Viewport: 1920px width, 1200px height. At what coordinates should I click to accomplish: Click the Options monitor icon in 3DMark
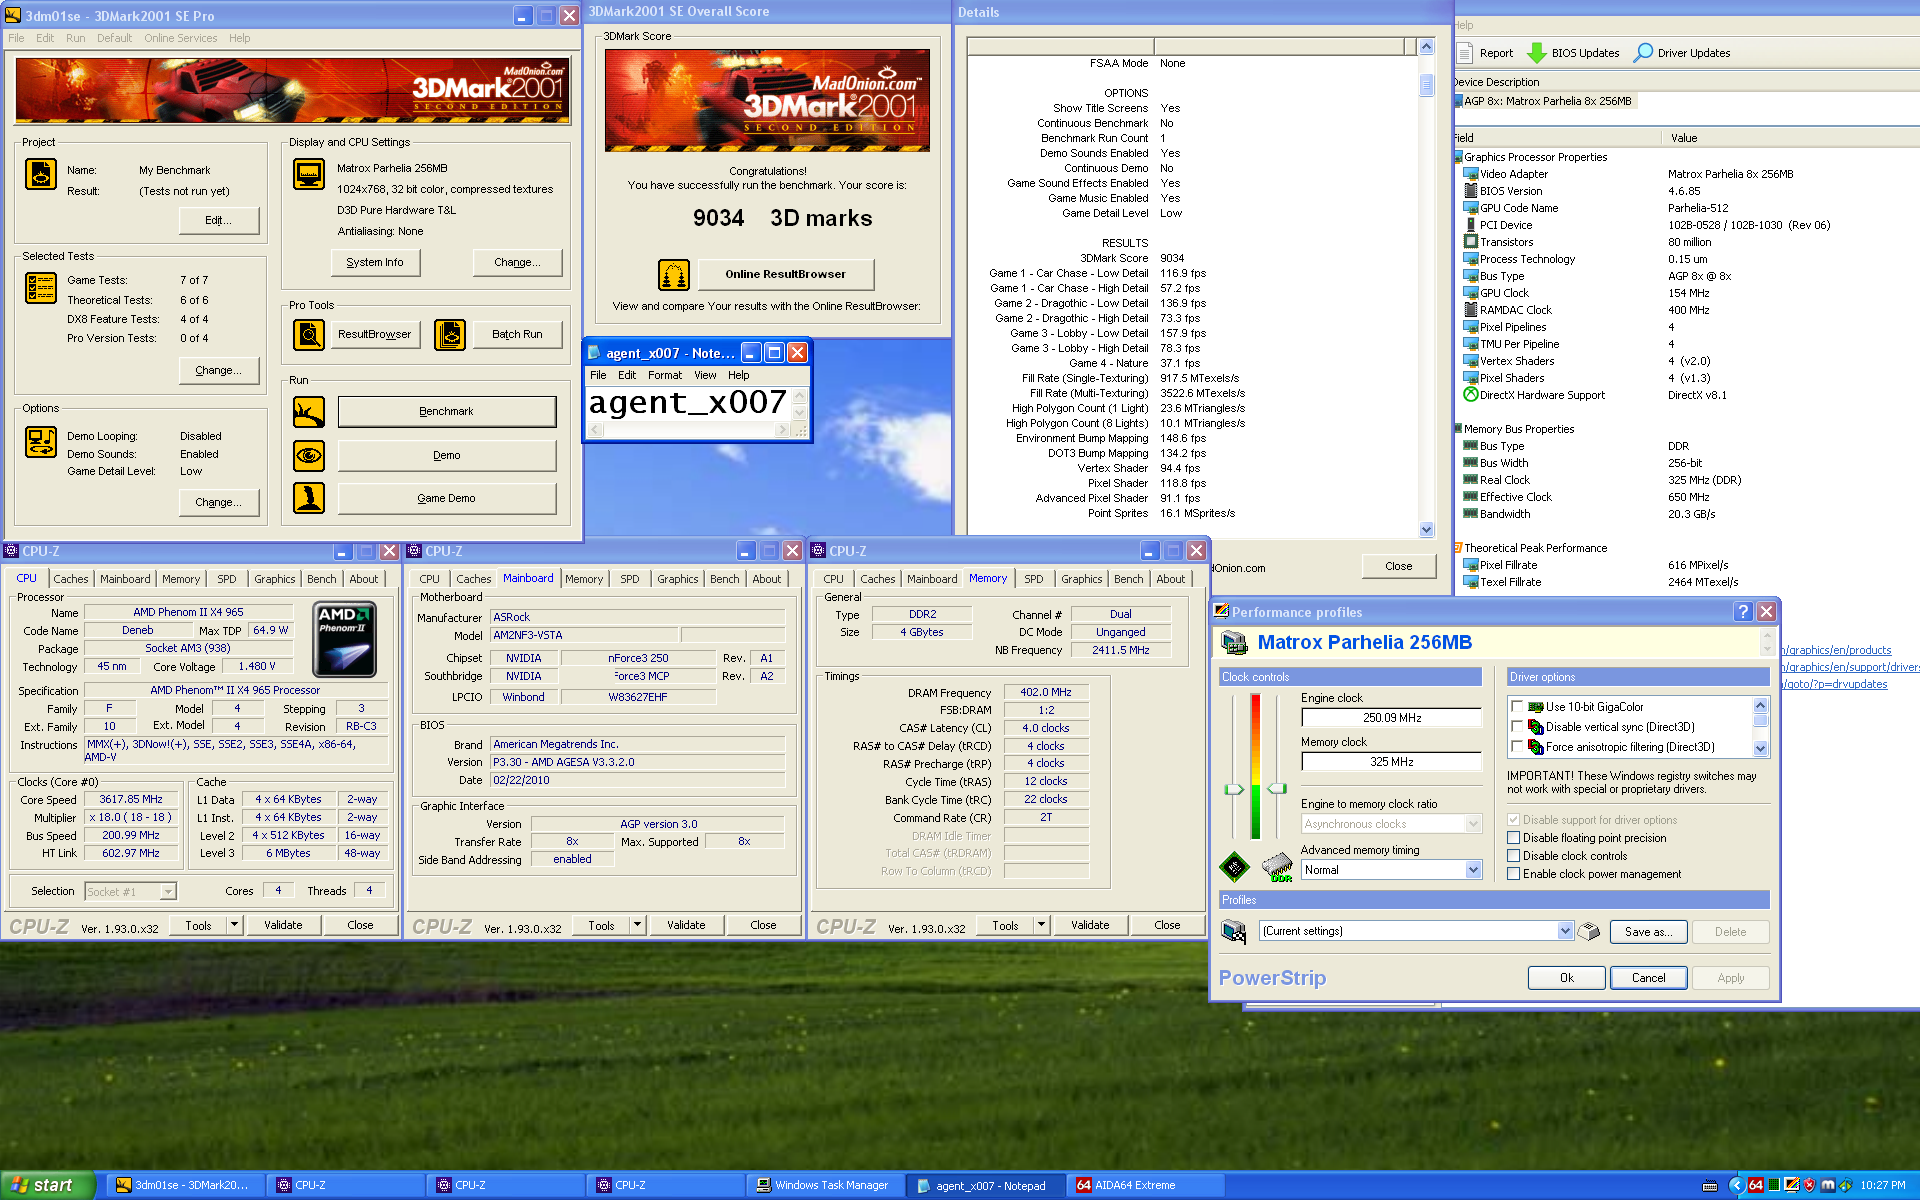[41, 441]
